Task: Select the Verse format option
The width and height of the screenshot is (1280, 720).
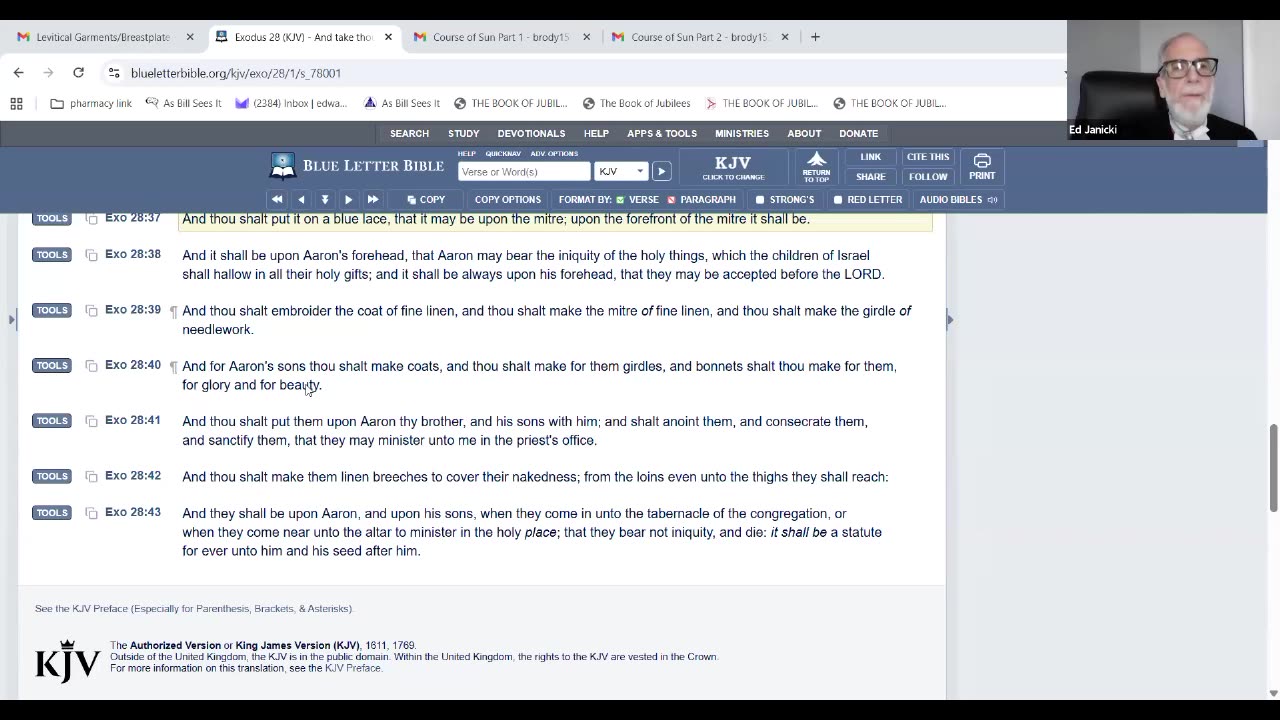Action: (637, 199)
